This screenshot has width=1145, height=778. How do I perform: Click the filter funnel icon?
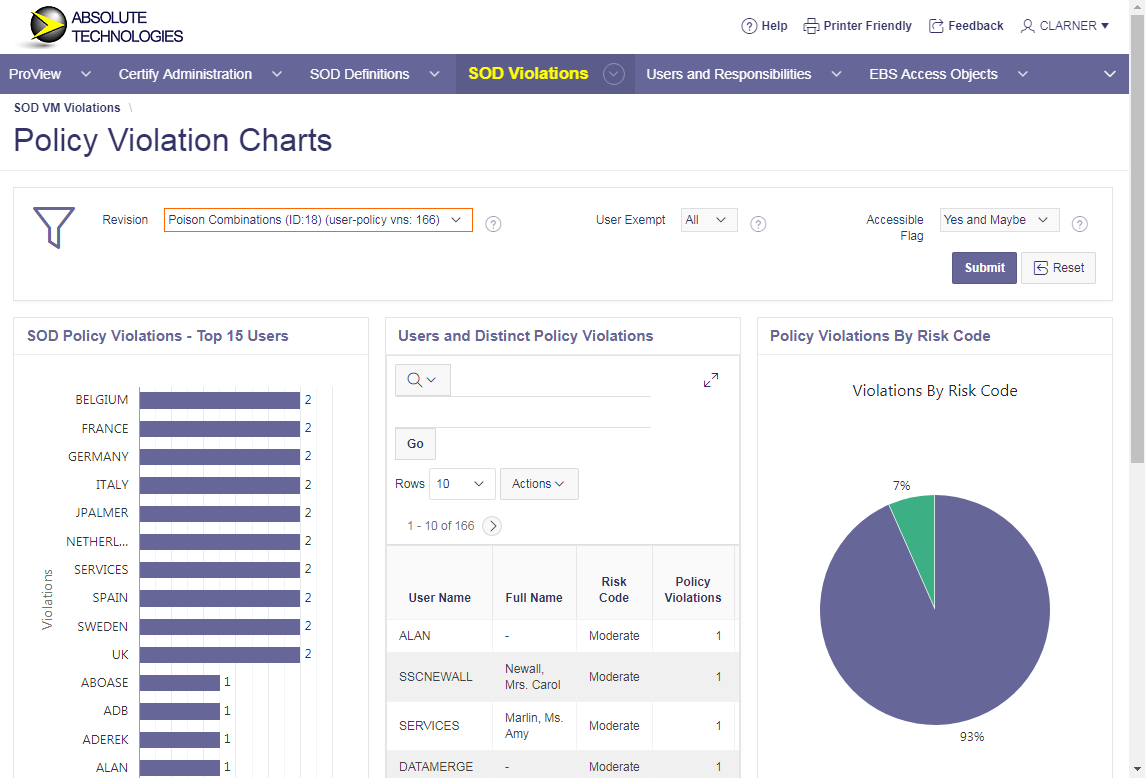53,227
